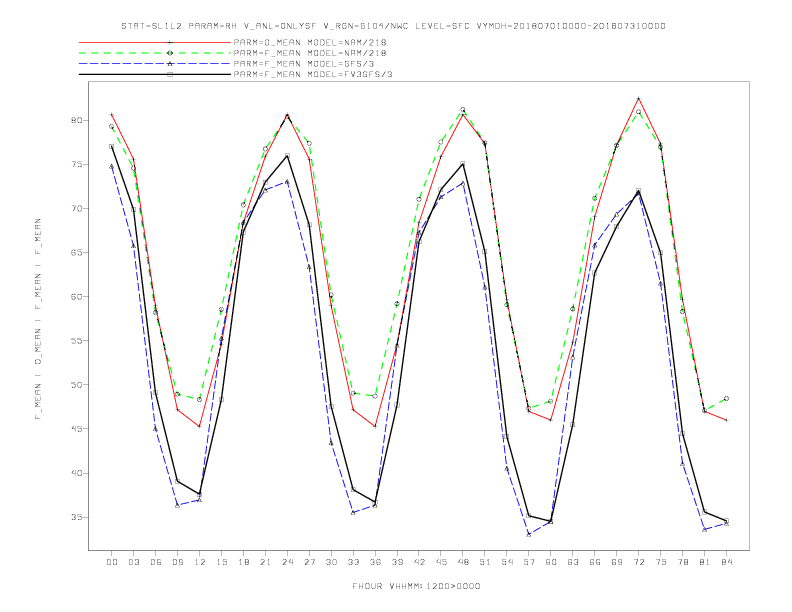Click the black square marker at hour 00
The width and height of the screenshot is (792, 612).
112,146
